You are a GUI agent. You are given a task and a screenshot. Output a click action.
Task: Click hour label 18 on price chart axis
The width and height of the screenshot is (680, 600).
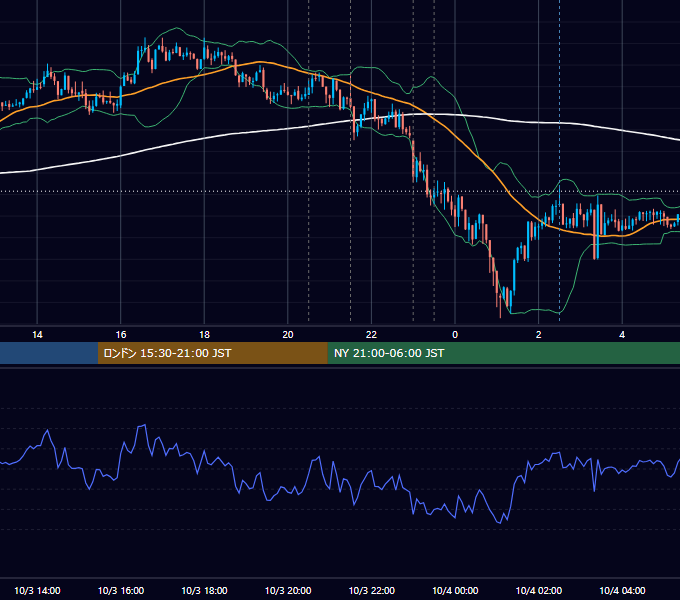coord(204,335)
